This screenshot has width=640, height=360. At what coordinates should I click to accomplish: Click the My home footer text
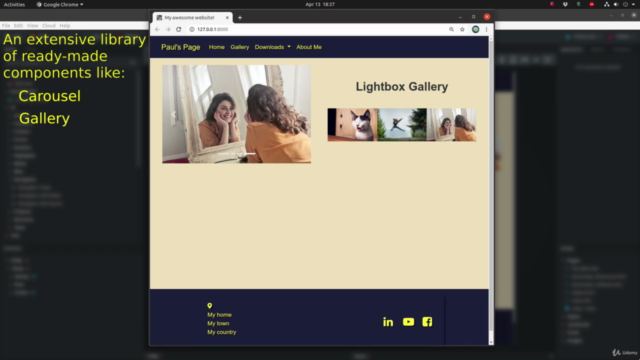(x=219, y=315)
